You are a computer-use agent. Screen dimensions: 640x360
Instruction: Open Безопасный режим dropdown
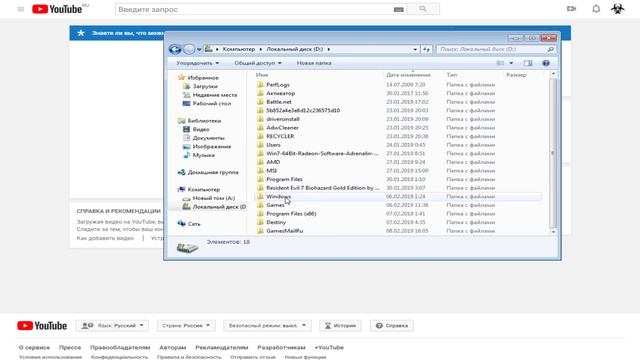267,325
